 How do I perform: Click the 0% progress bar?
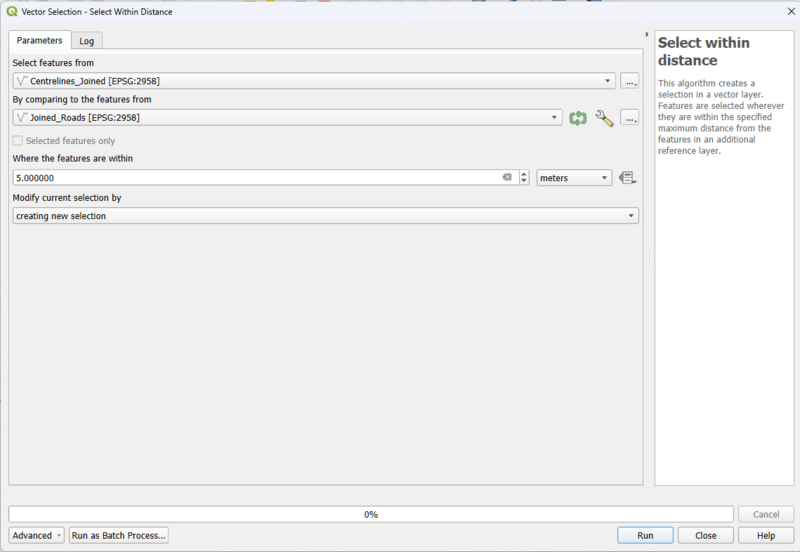coord(372,514)
